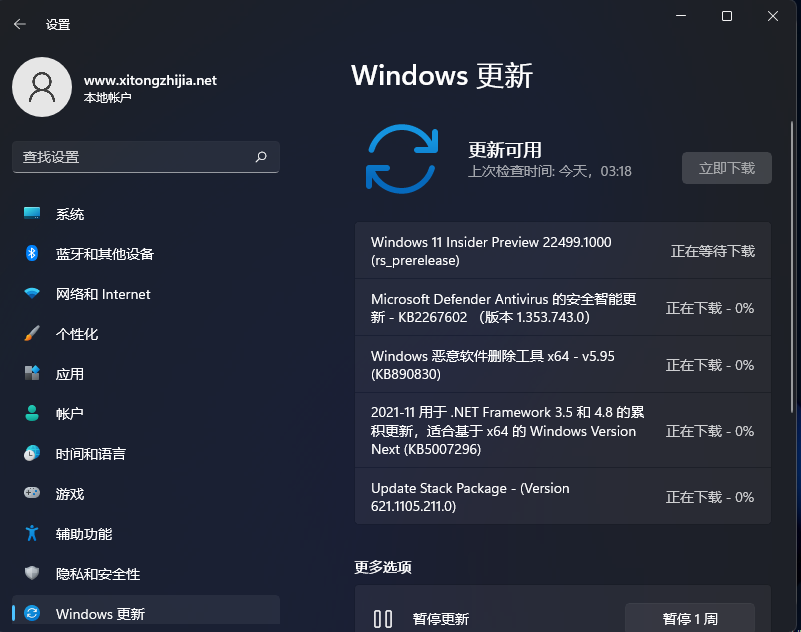
Task: Click 正在下载 - 0% status for KB5007296
Action: coord(710,431)
